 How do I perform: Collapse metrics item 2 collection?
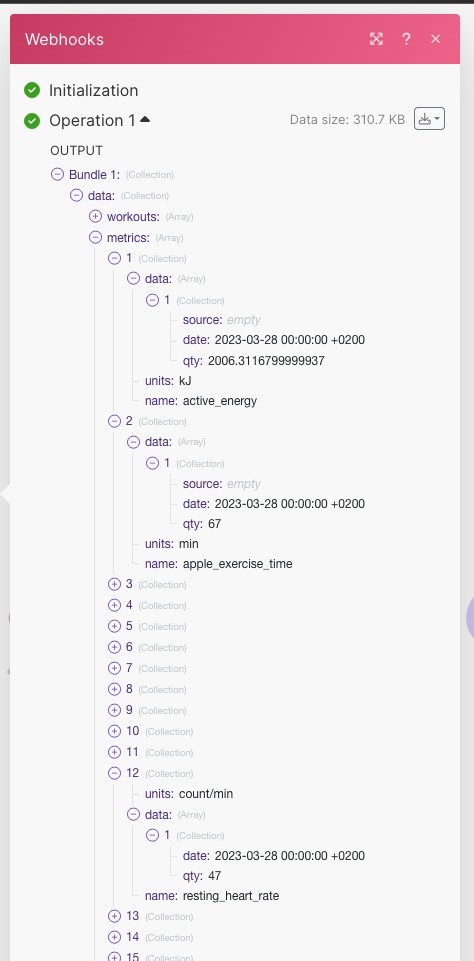point(114,421)
